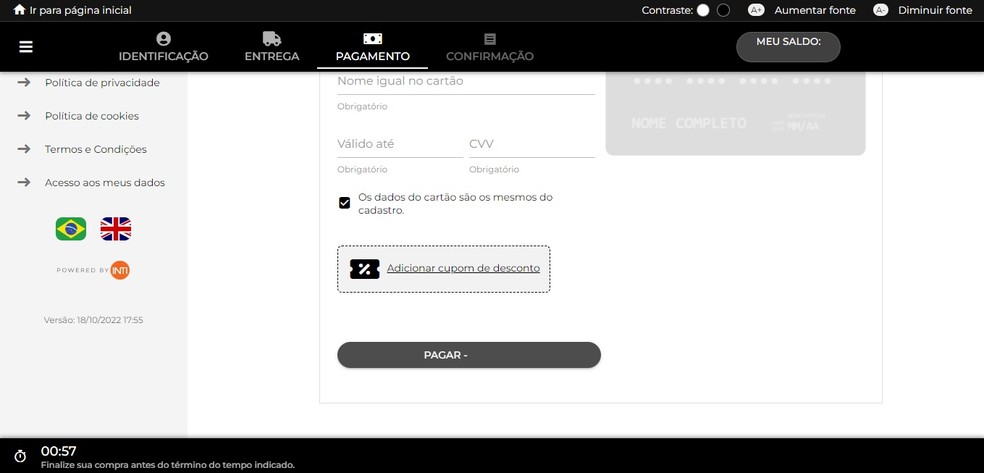Open Adicionar cupom de desconto link

tap(463, 268)
